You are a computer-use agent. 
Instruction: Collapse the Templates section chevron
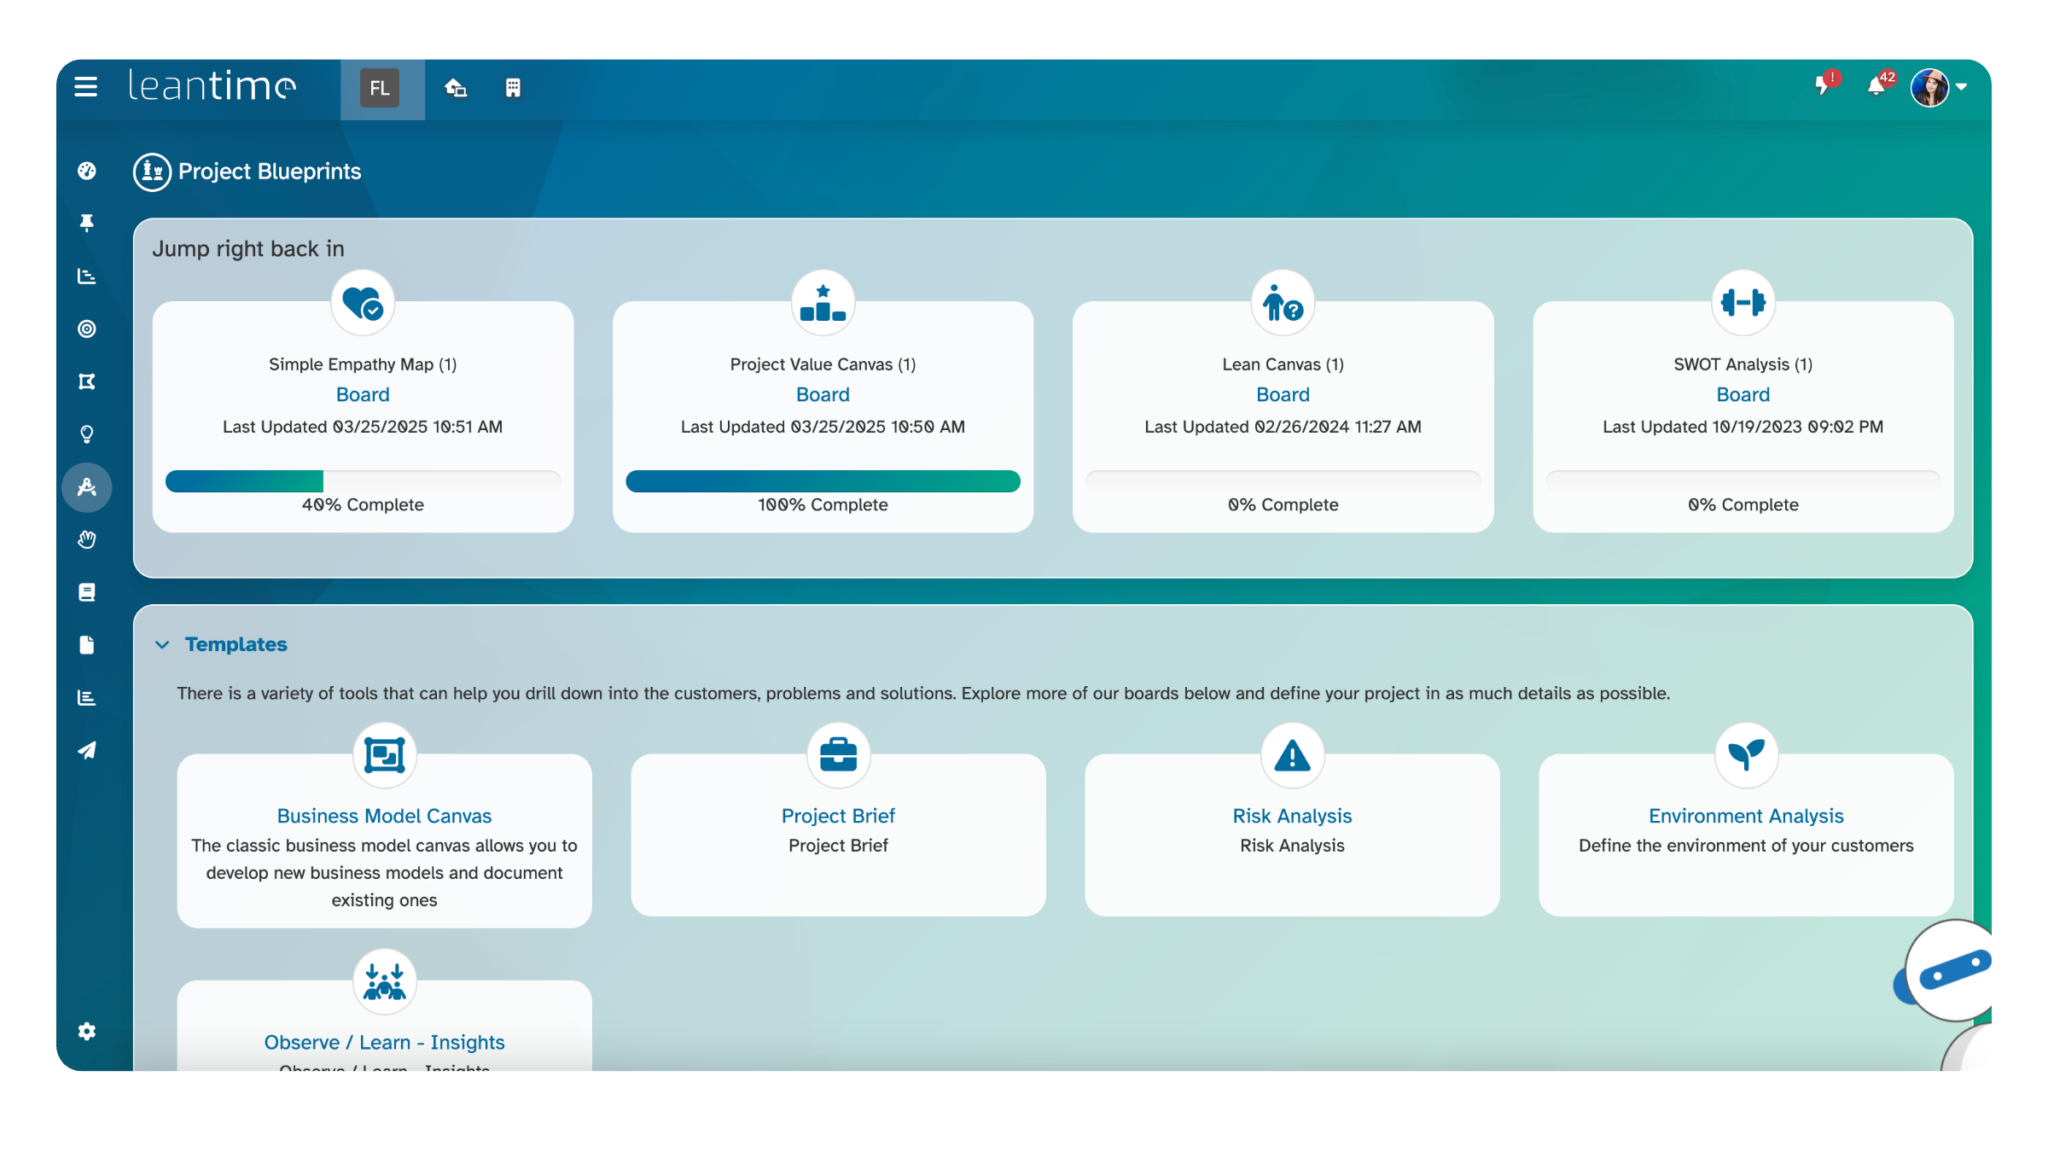(x=163, y=644)
